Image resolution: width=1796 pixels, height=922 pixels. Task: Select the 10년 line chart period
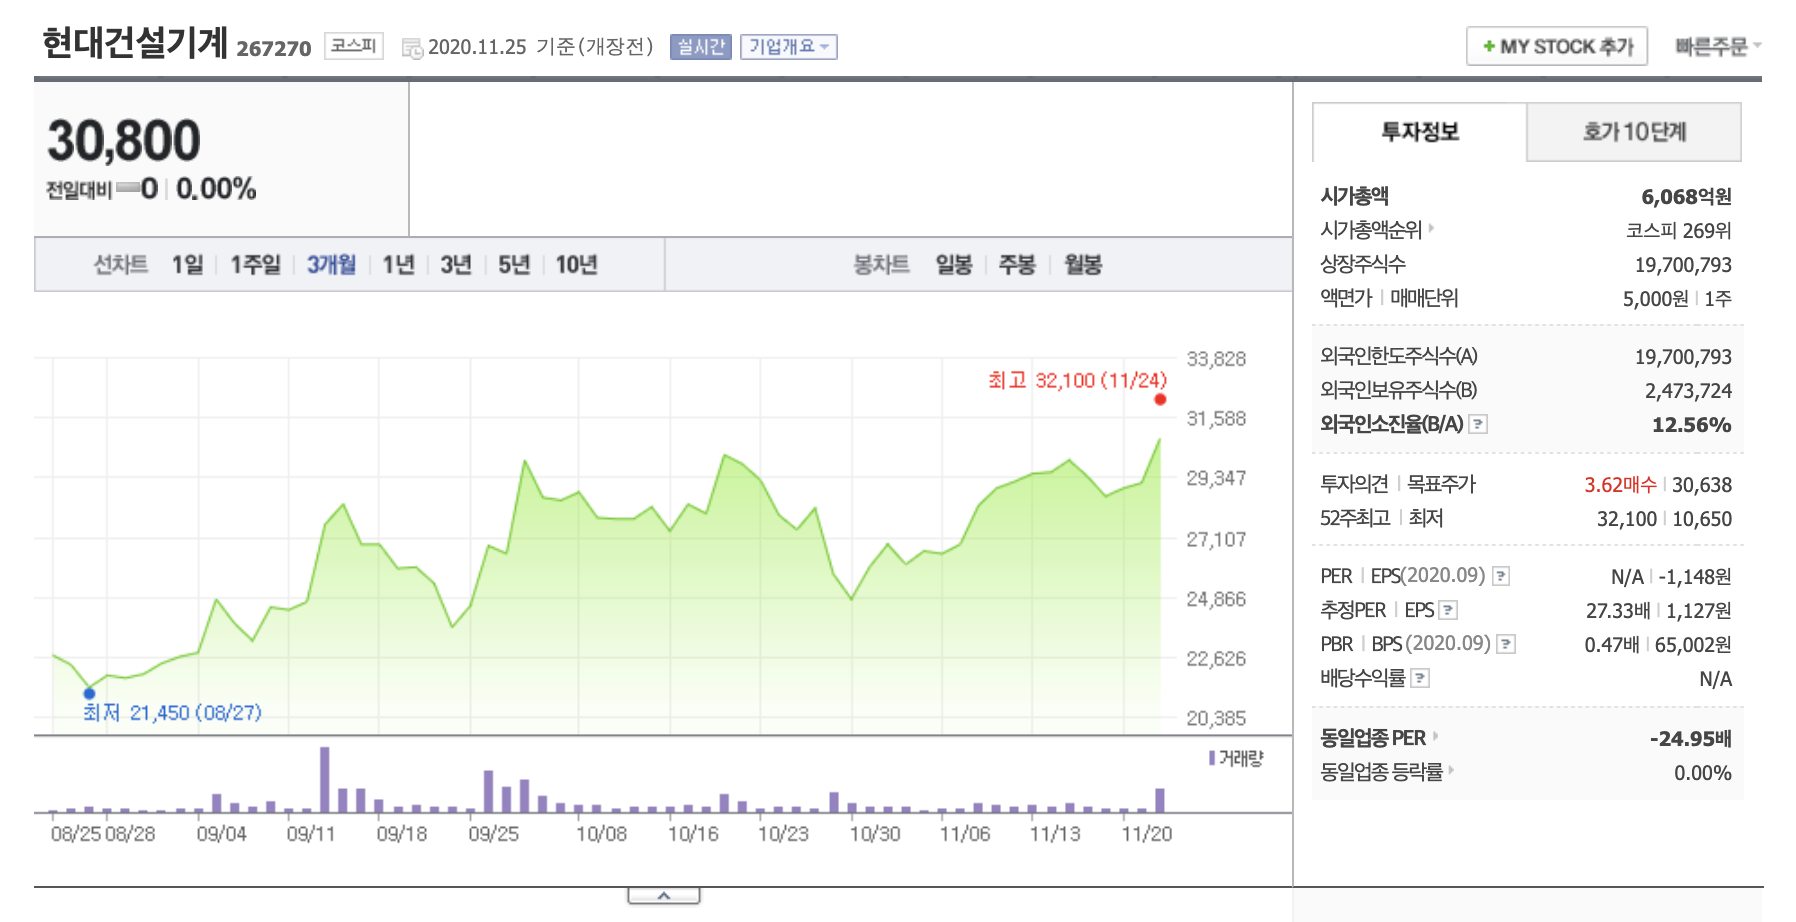click(x=577, y=265)
